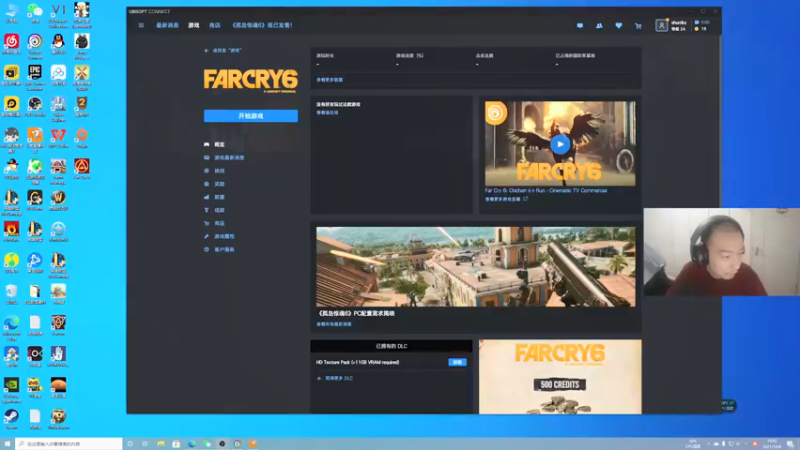This screenshot has height=450, width=800.
Task: Open the view more game streams link
Action: (506, 199)
